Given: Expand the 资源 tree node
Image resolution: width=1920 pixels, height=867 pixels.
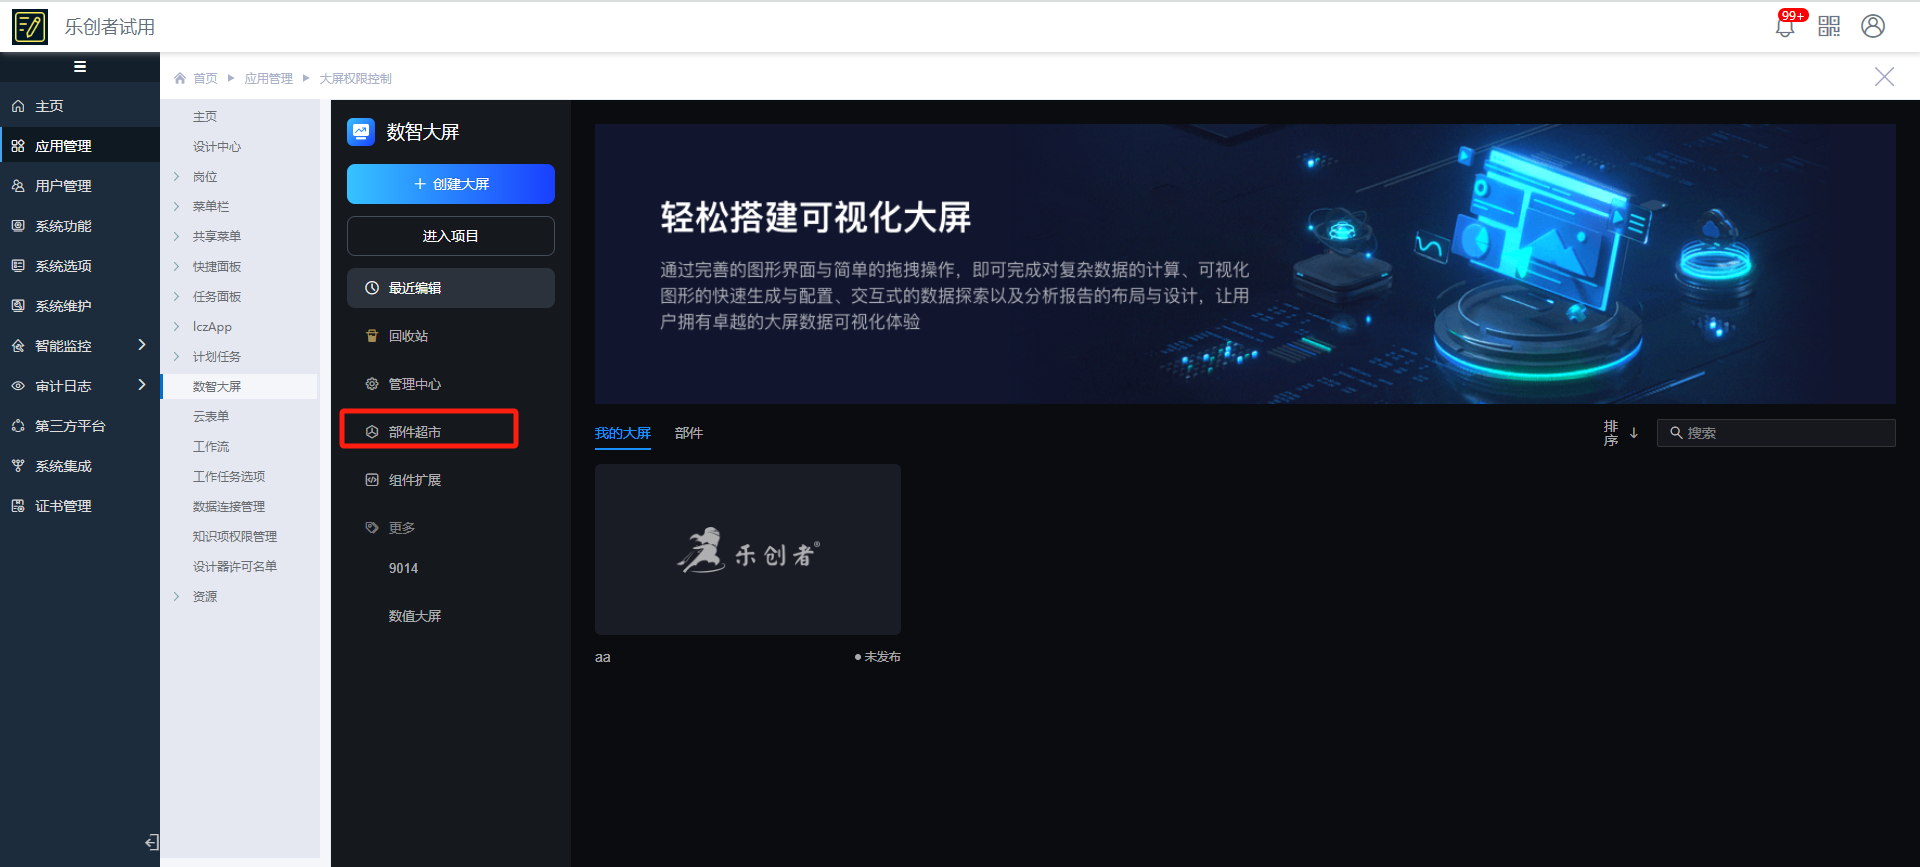Looking at the screenshot, I should coord(177,597).
